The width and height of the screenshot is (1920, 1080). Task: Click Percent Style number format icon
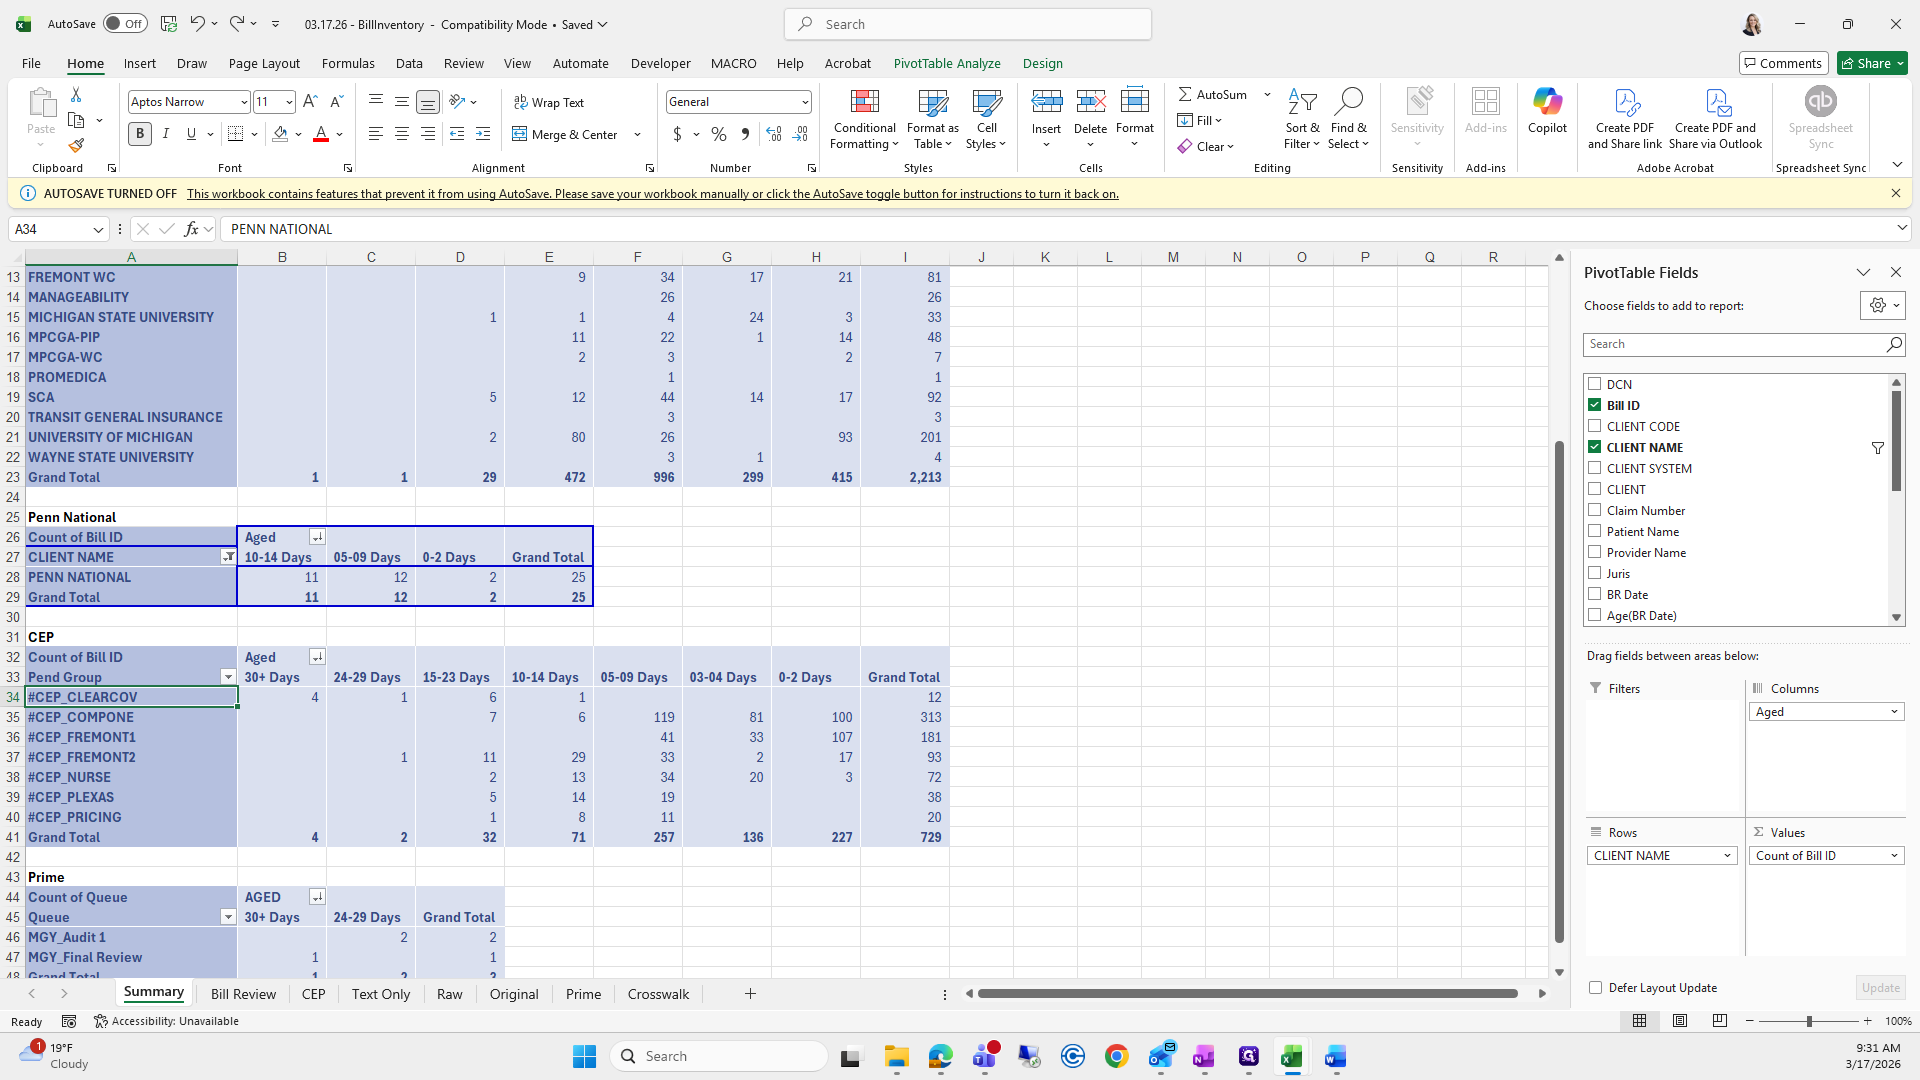719,134
